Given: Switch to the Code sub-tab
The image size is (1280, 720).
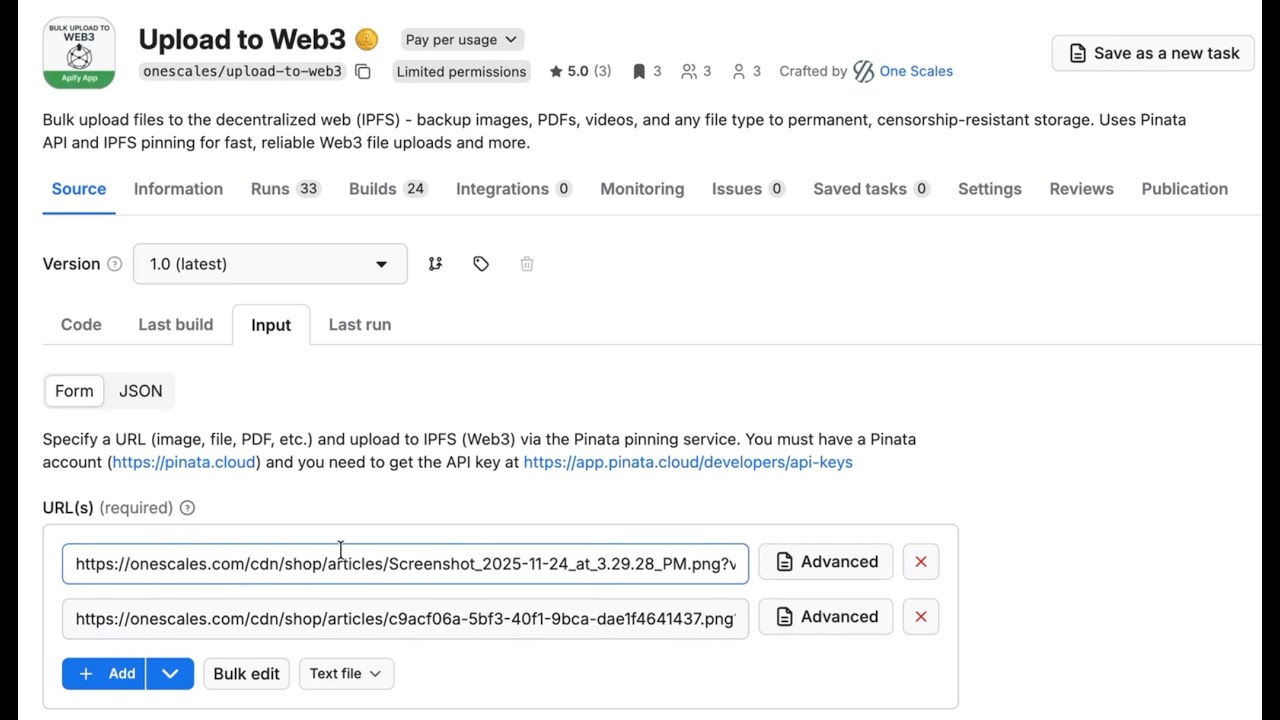Looking at the screenshot, I should pos(81,325).
